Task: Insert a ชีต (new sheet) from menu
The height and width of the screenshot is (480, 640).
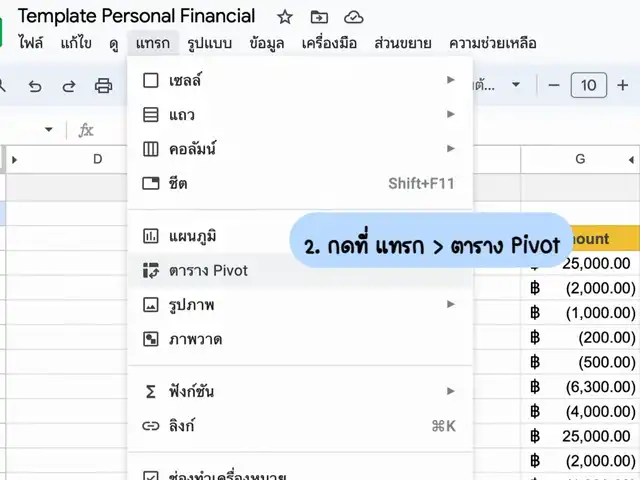Action: click(178, 183)
